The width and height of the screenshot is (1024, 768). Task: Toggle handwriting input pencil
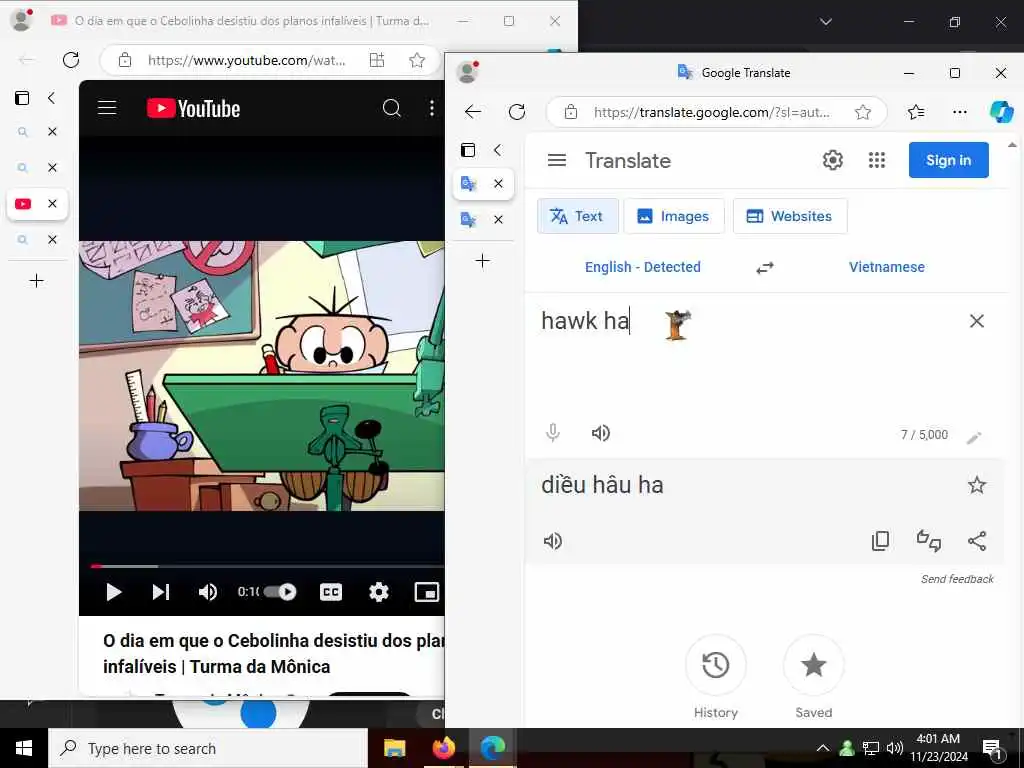coord(973,438)
